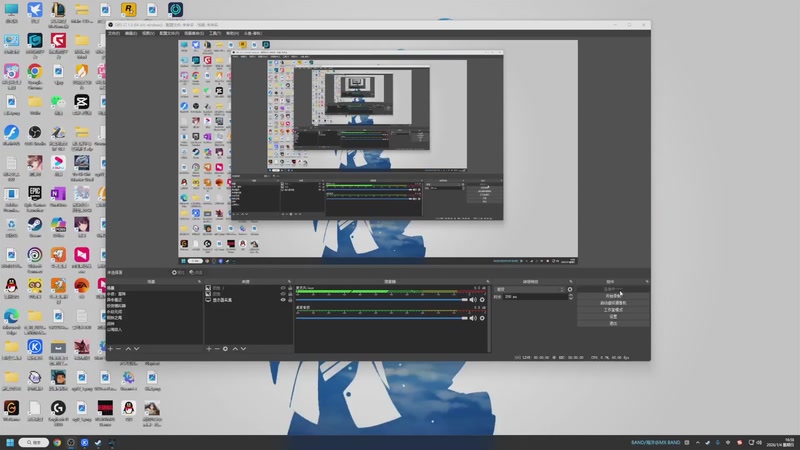Open the 工具 menu in OBS

(x=215, y=33)
